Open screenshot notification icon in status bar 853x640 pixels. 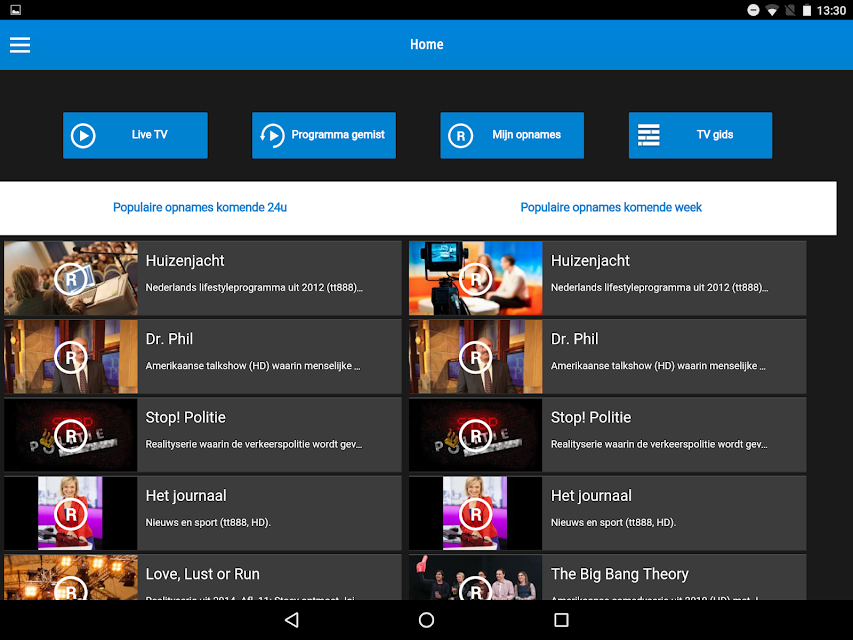click(x=16, y=10)
